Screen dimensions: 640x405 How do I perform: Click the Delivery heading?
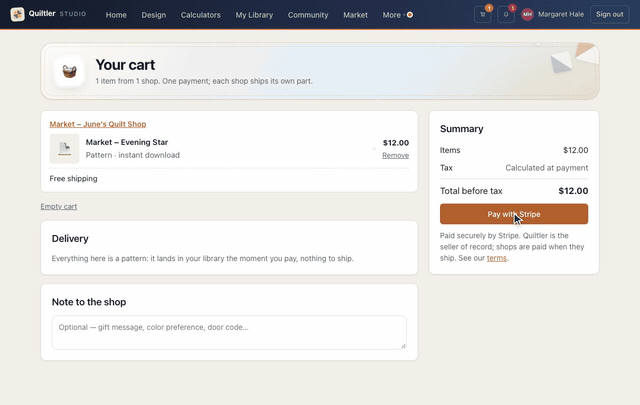[x=70, y=238]
